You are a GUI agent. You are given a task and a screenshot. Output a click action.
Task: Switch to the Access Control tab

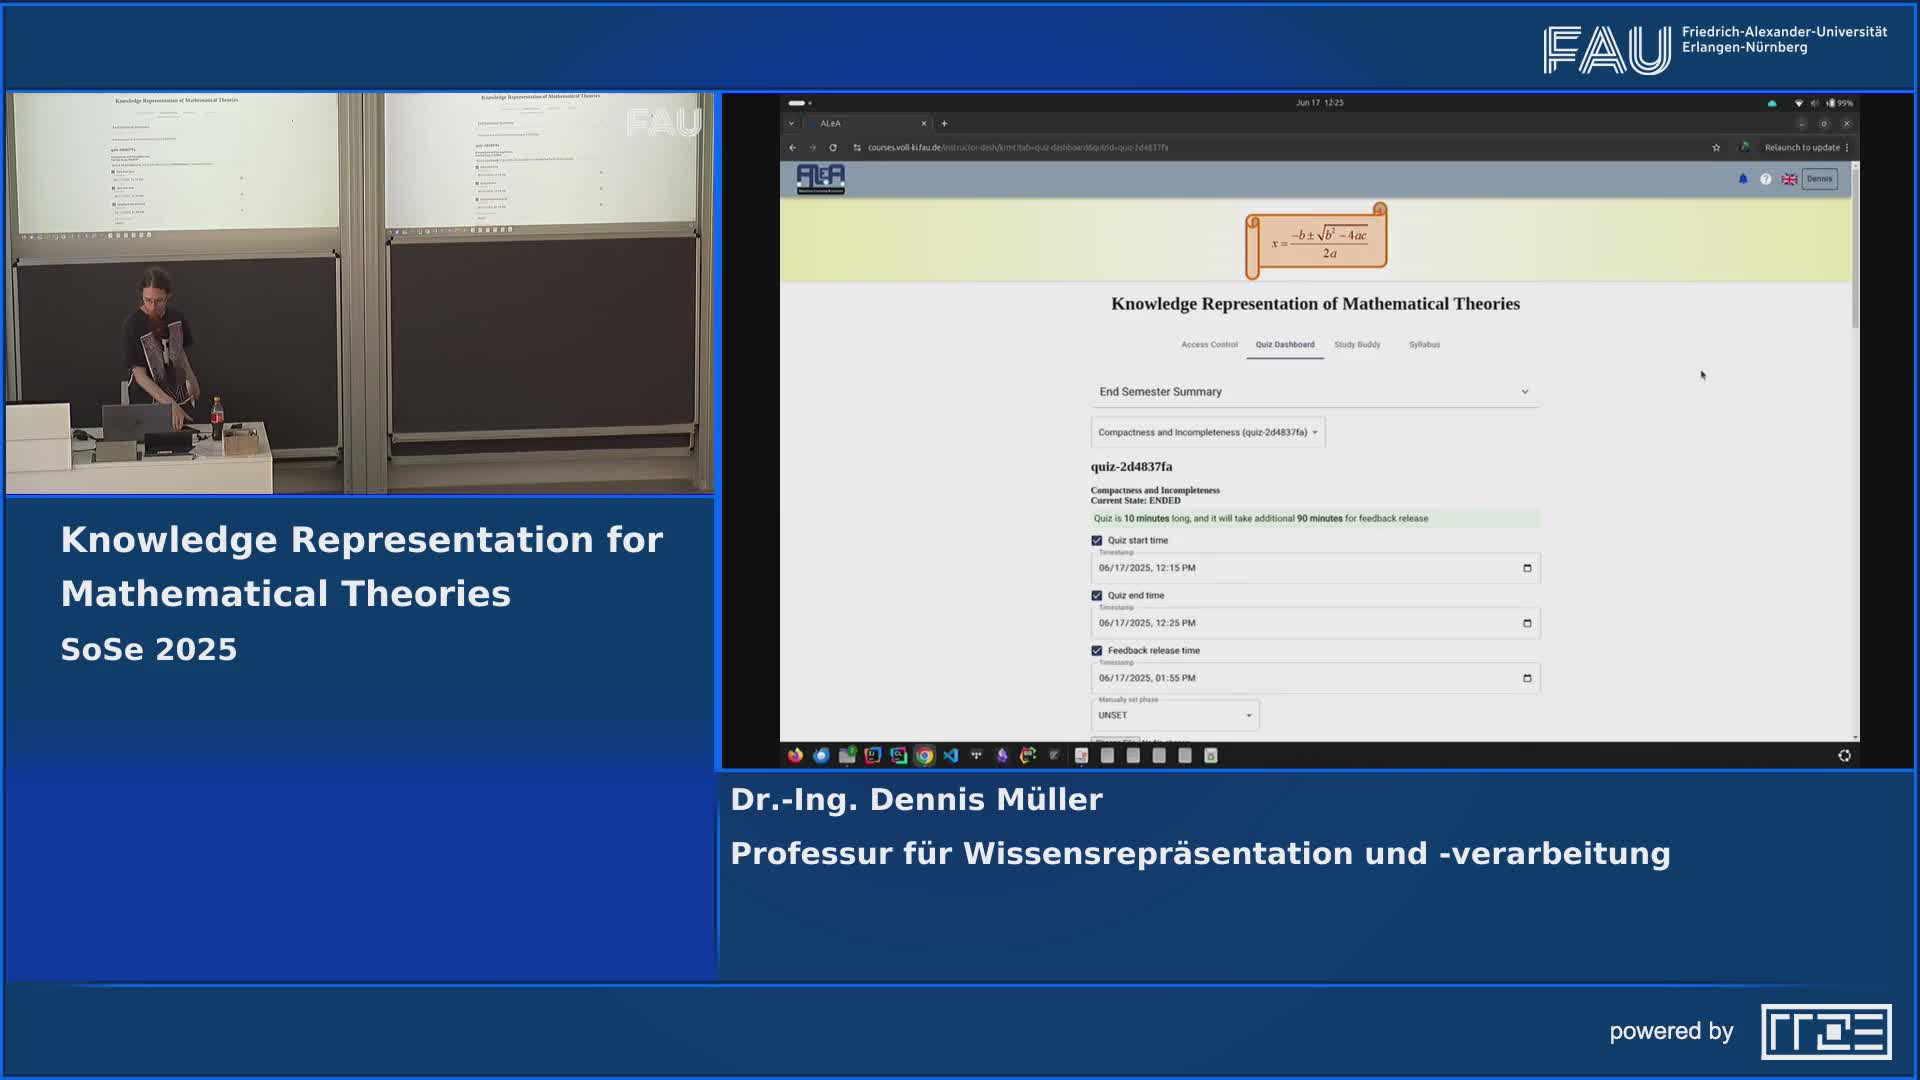click(x=1209, y=344)
